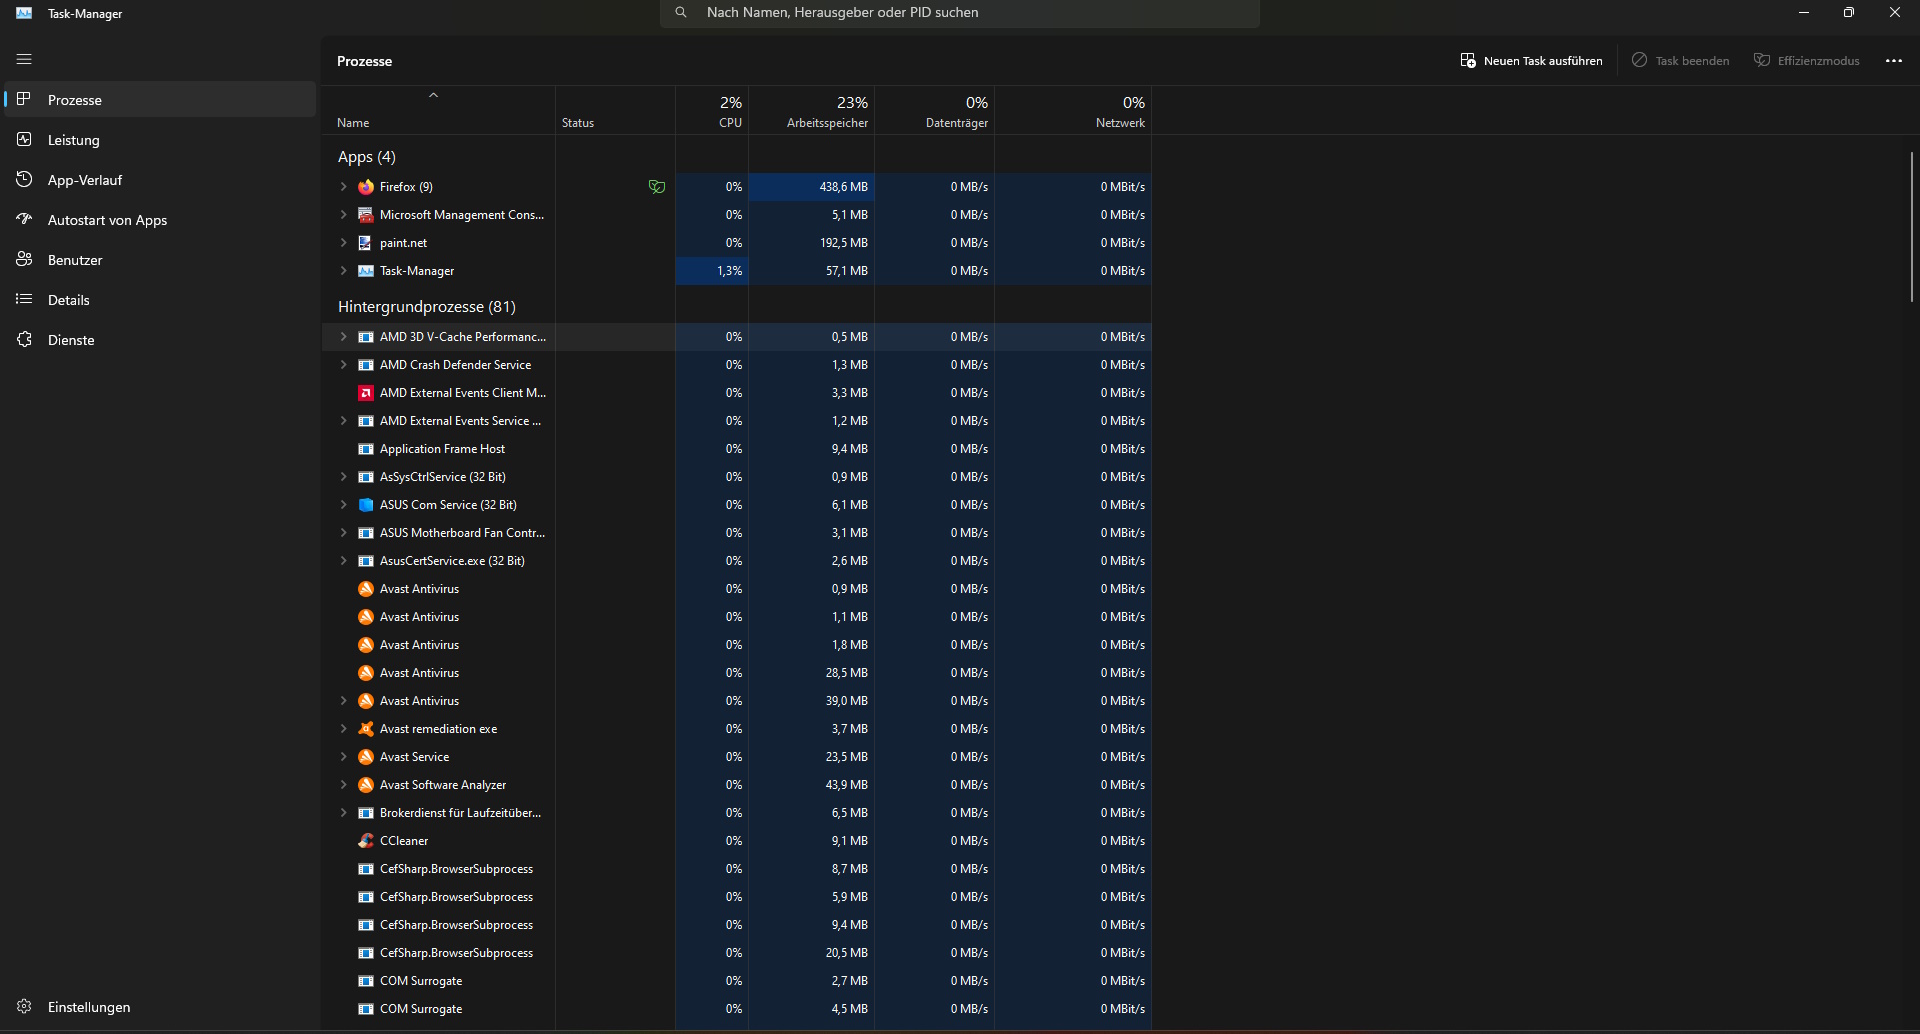Click the Avast Software Analyzer icon
The width and height of the screenshot is (1920, 1034).
coord(366,785)
